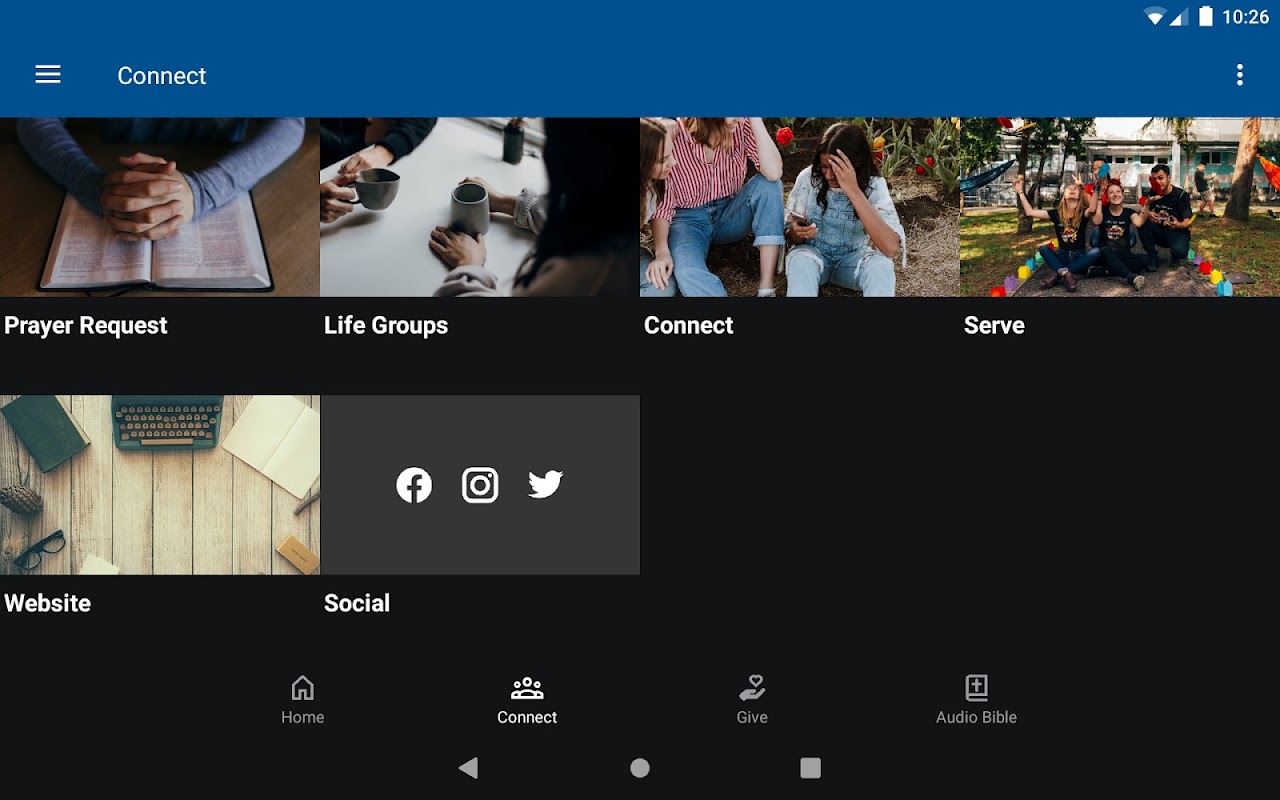Tap the Audio Bible book icon
Viewport: 1280px width, 800px height.
(976, 688)
